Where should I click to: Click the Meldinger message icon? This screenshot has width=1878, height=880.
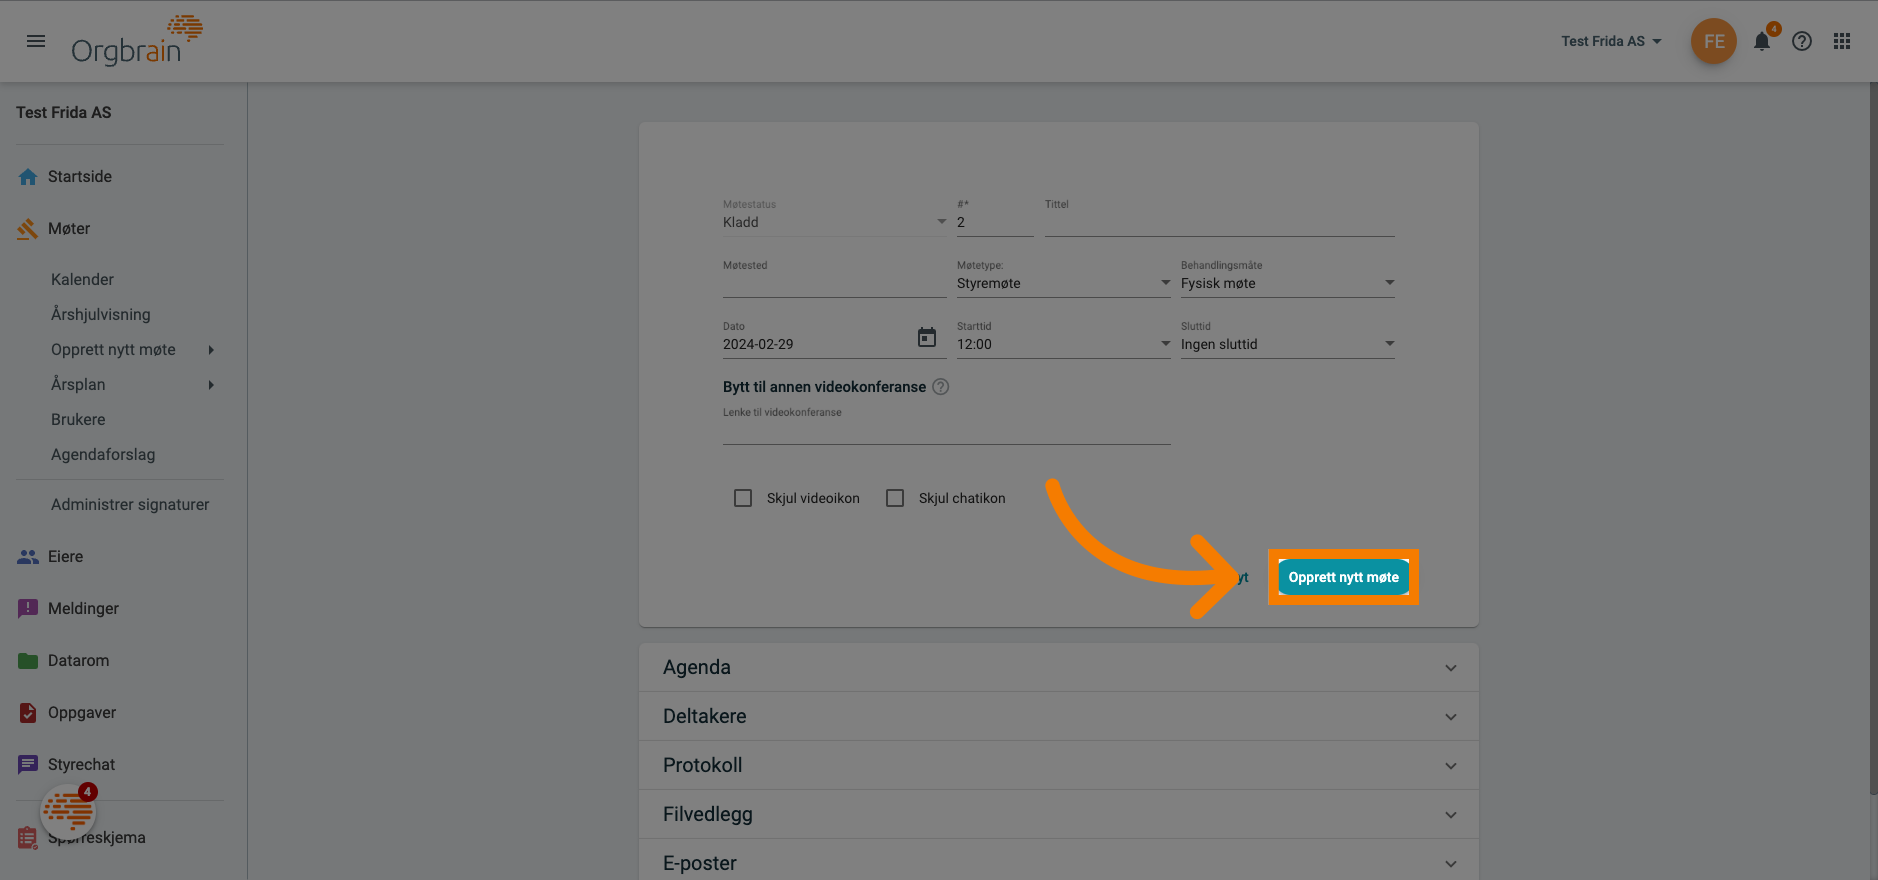[28, 609]
